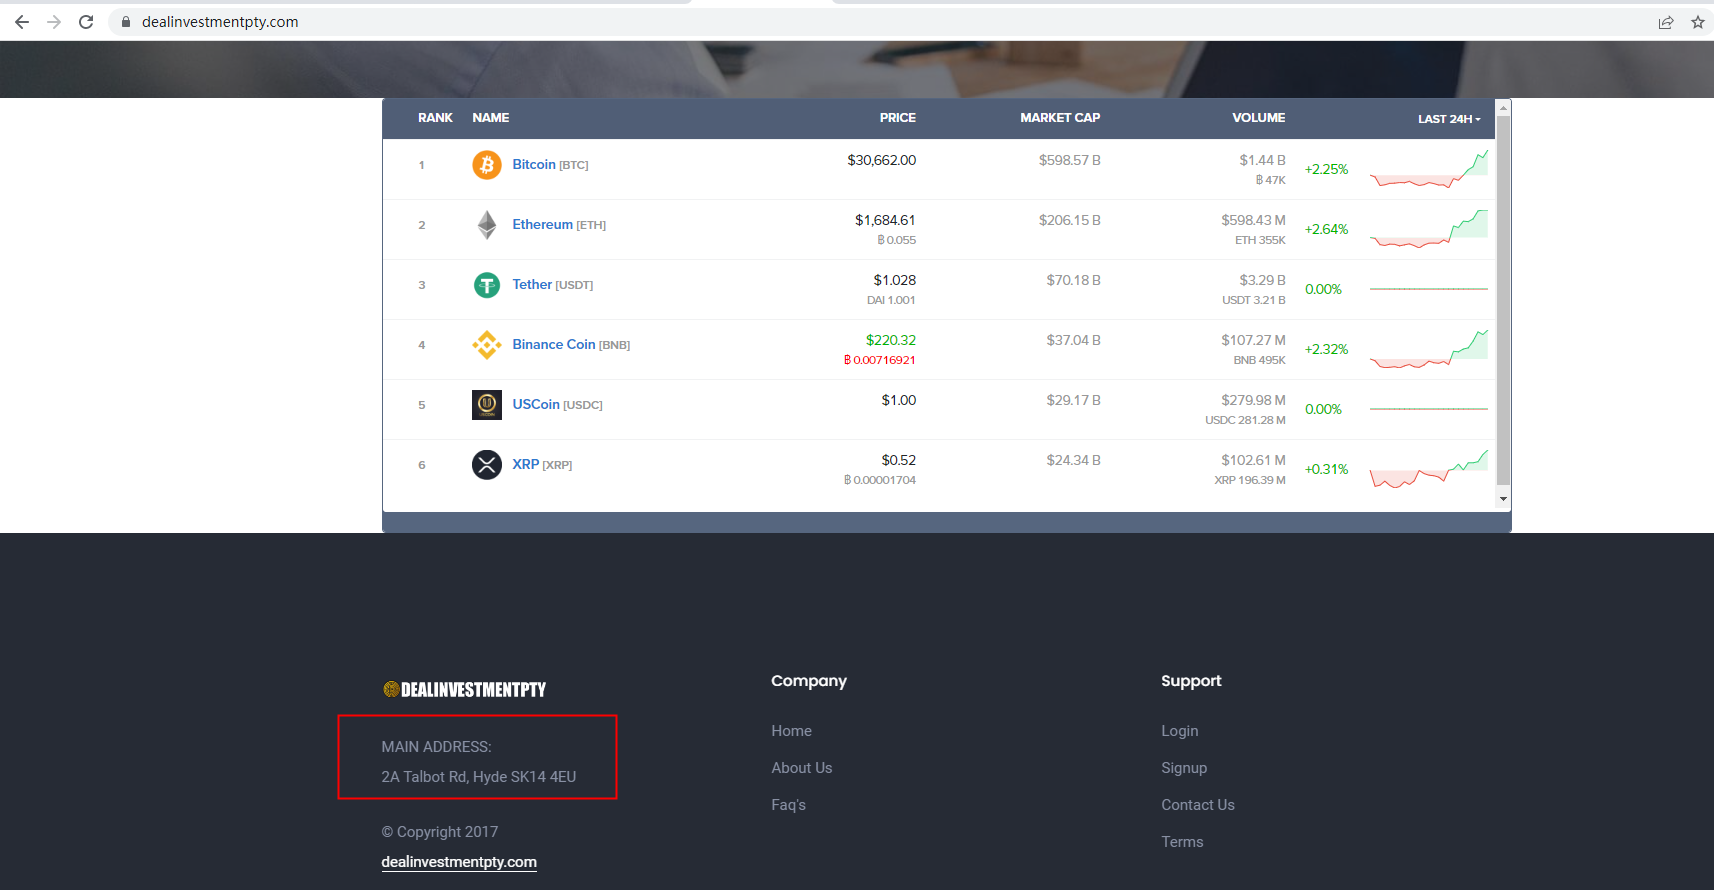The width and height of the screenshot is (1714, 890).
Task: Open Contact Us under Support
Action: pyautogui.click(x=1198, y=805)
